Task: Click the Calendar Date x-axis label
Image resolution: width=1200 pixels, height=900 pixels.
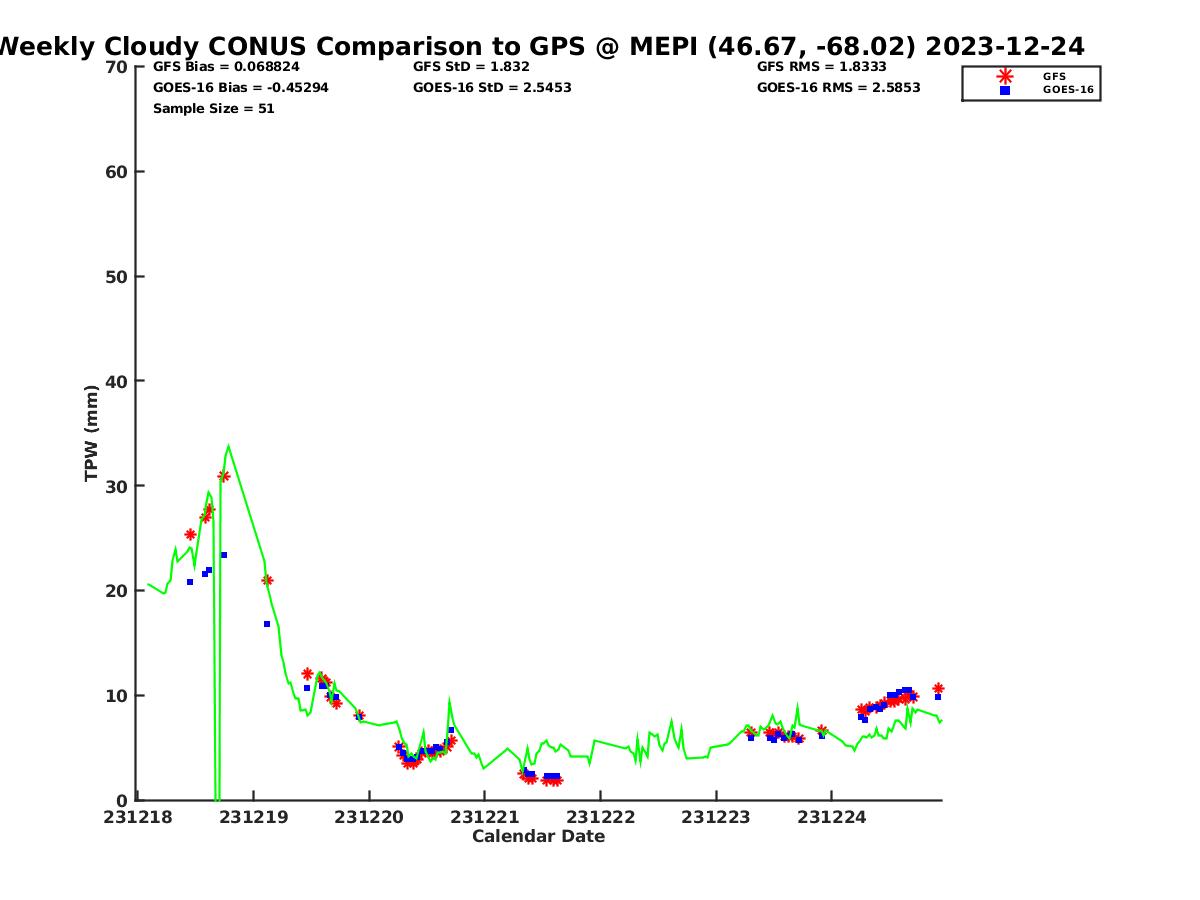Action: coord(538,836)
